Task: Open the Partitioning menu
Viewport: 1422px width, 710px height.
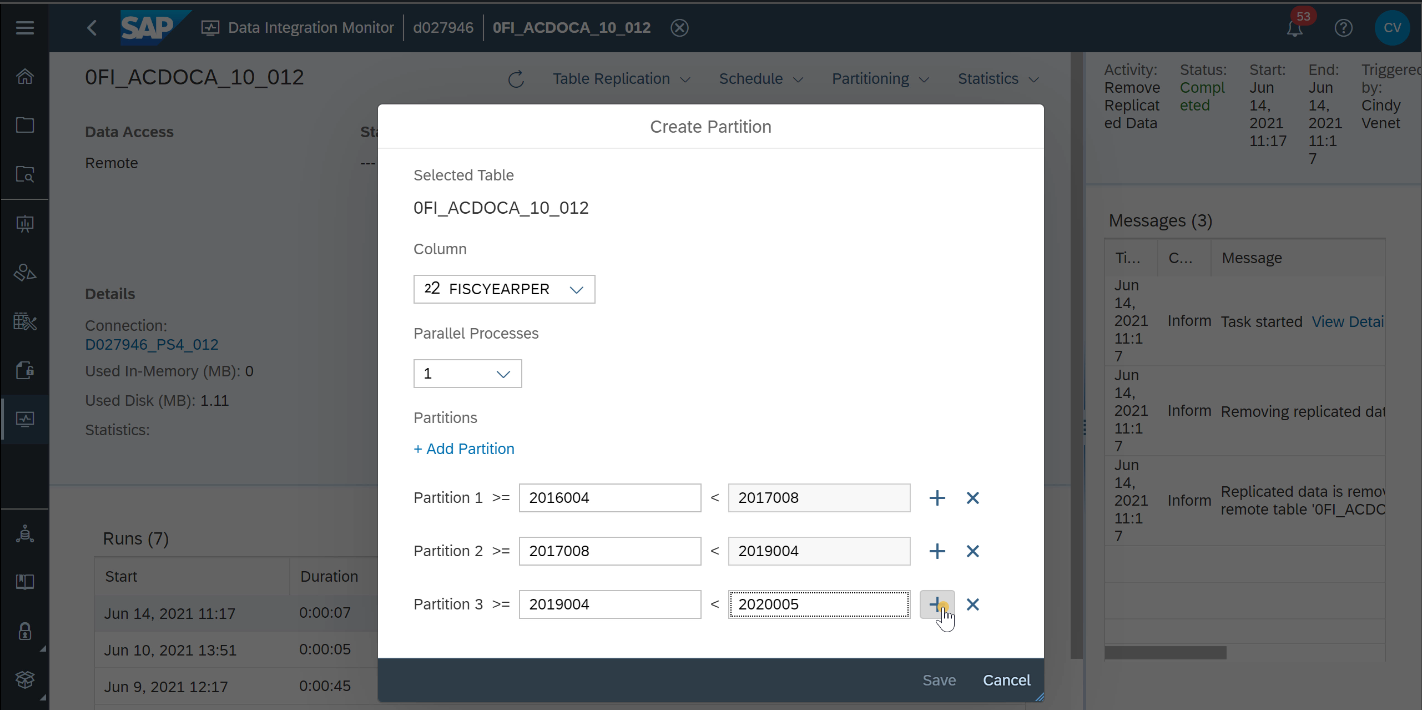Action: click(880, 79)
